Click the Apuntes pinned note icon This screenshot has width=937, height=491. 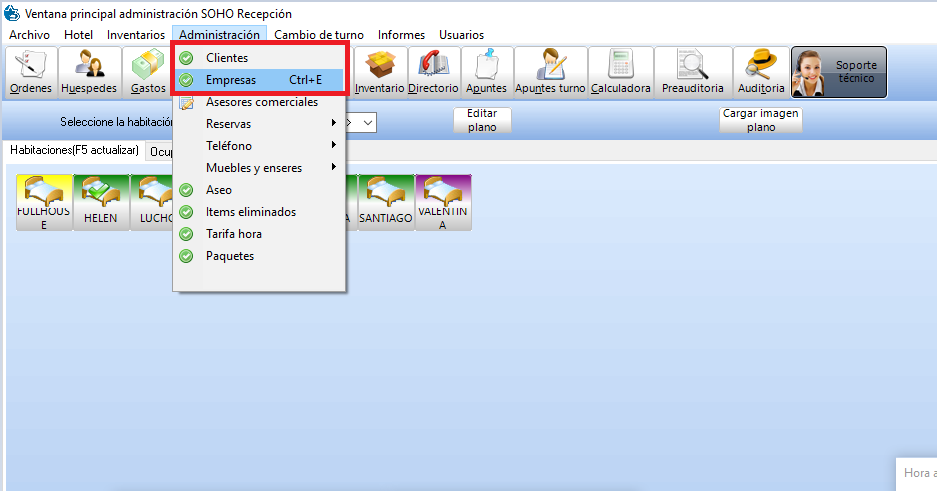point(487,72)
